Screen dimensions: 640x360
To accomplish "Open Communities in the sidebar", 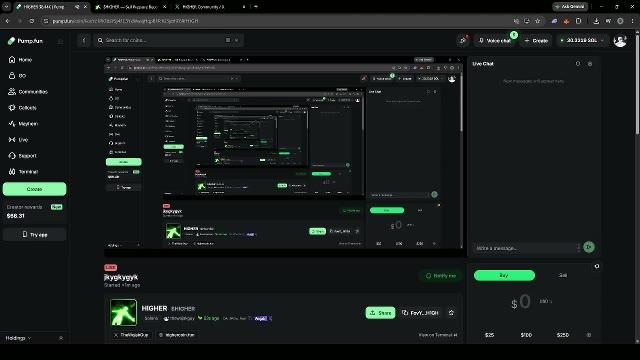I will tap(28, 92).
